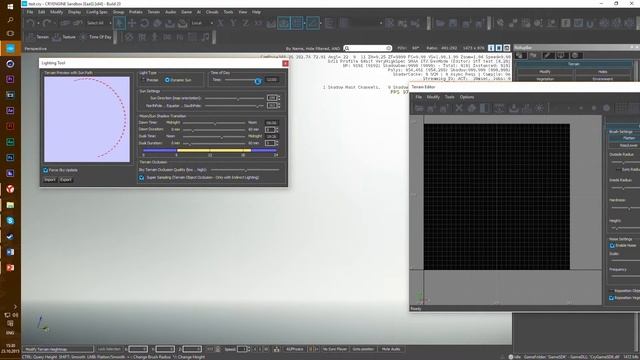Image resolution: width=640 pixels, height=360 pixels.
Task: Activate the Move tool cross icon
Action: 132,23
